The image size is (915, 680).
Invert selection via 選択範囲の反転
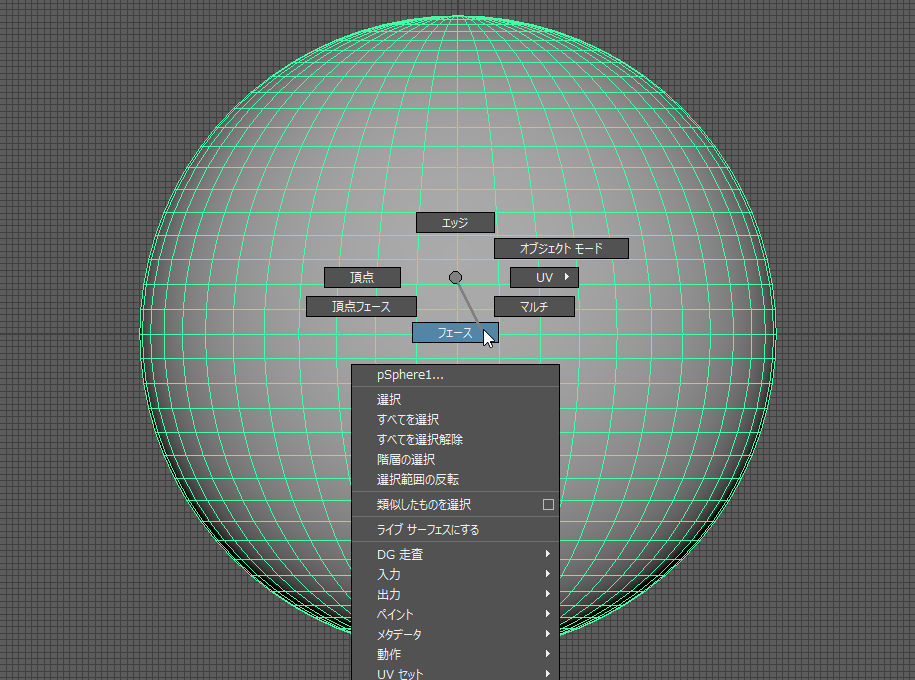tap(415, 479)
